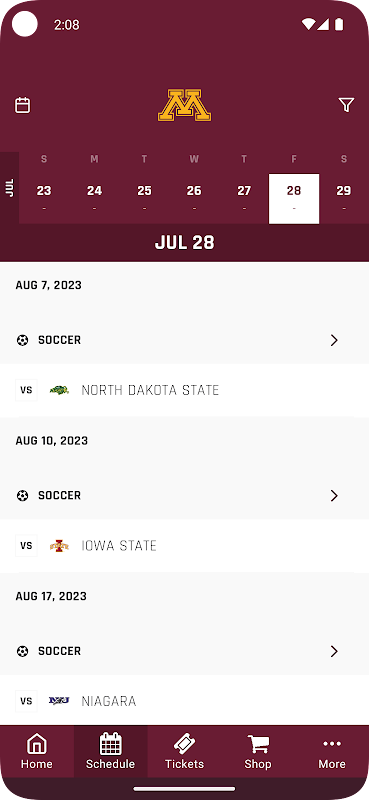Tap the JUL month label

[9, 188]
